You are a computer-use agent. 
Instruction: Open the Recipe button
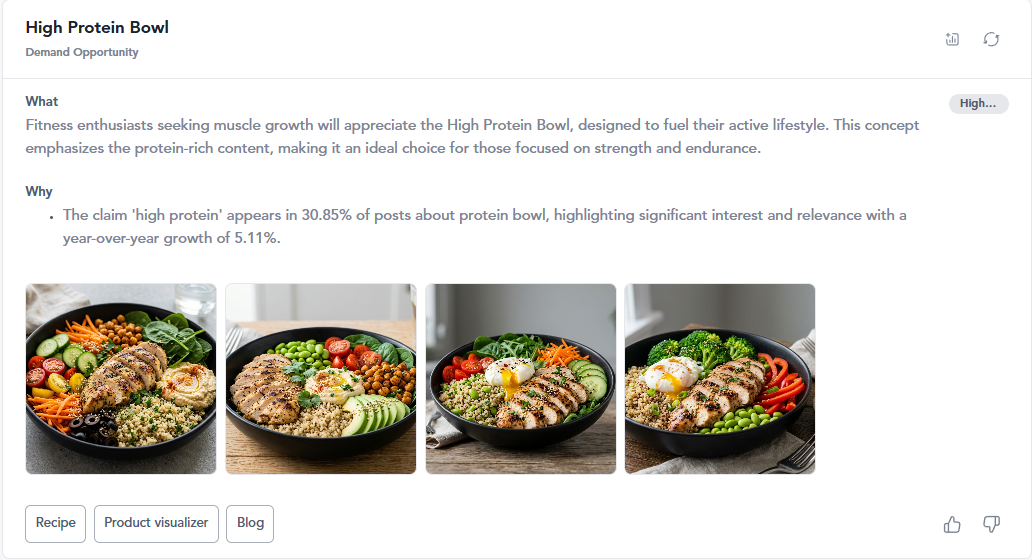pos(55,523)
